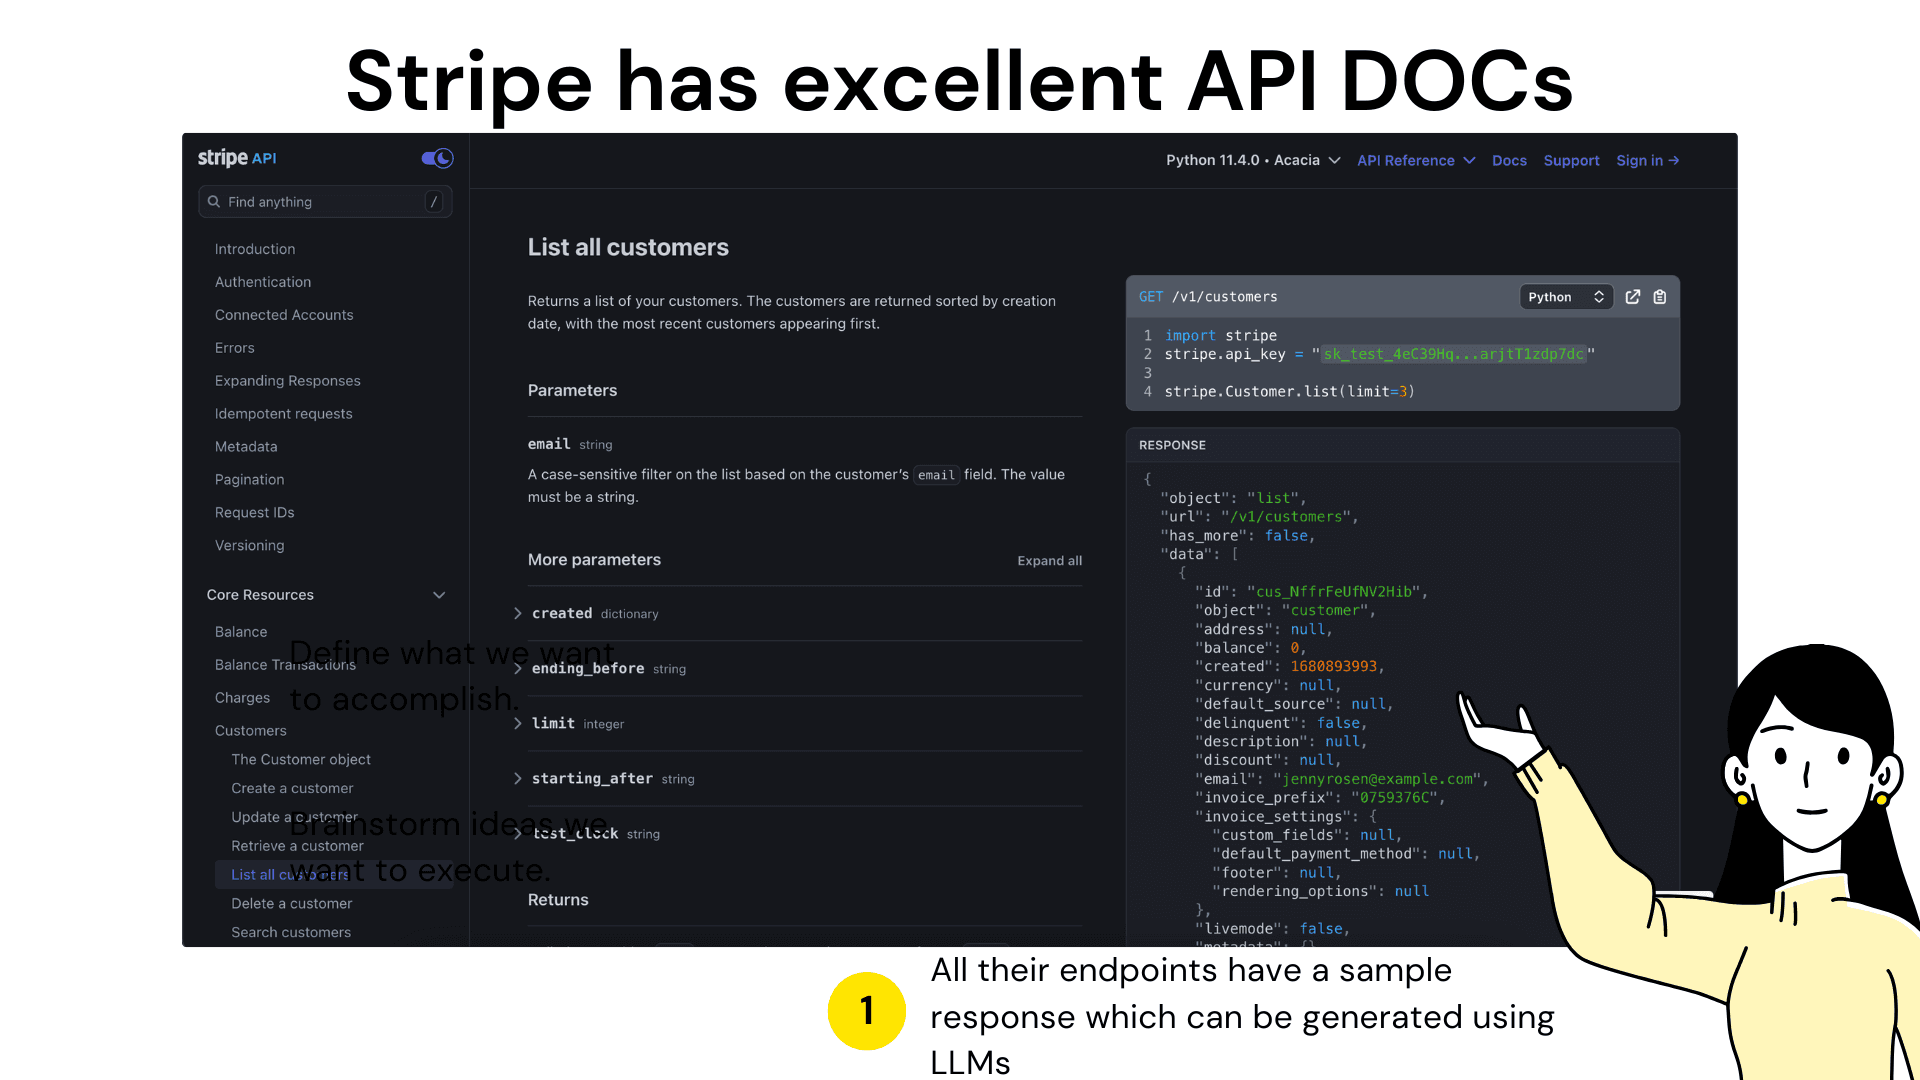Click Expand all parameters
Viewport: 1920px width, 1080px height.
point(1050,561)
